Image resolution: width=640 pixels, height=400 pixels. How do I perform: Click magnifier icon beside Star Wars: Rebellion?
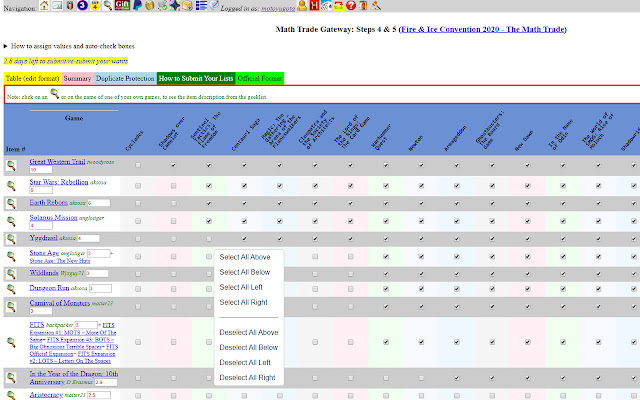click(11, 186)
